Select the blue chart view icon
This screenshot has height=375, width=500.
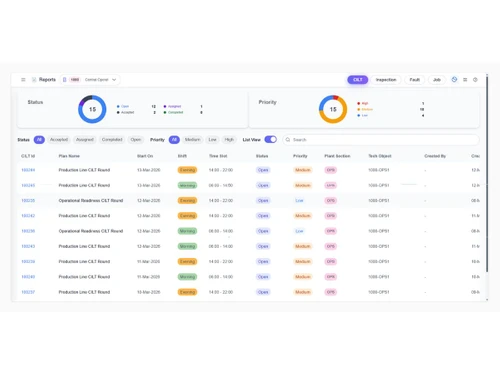pyautogui.click(x=454, y=79)
